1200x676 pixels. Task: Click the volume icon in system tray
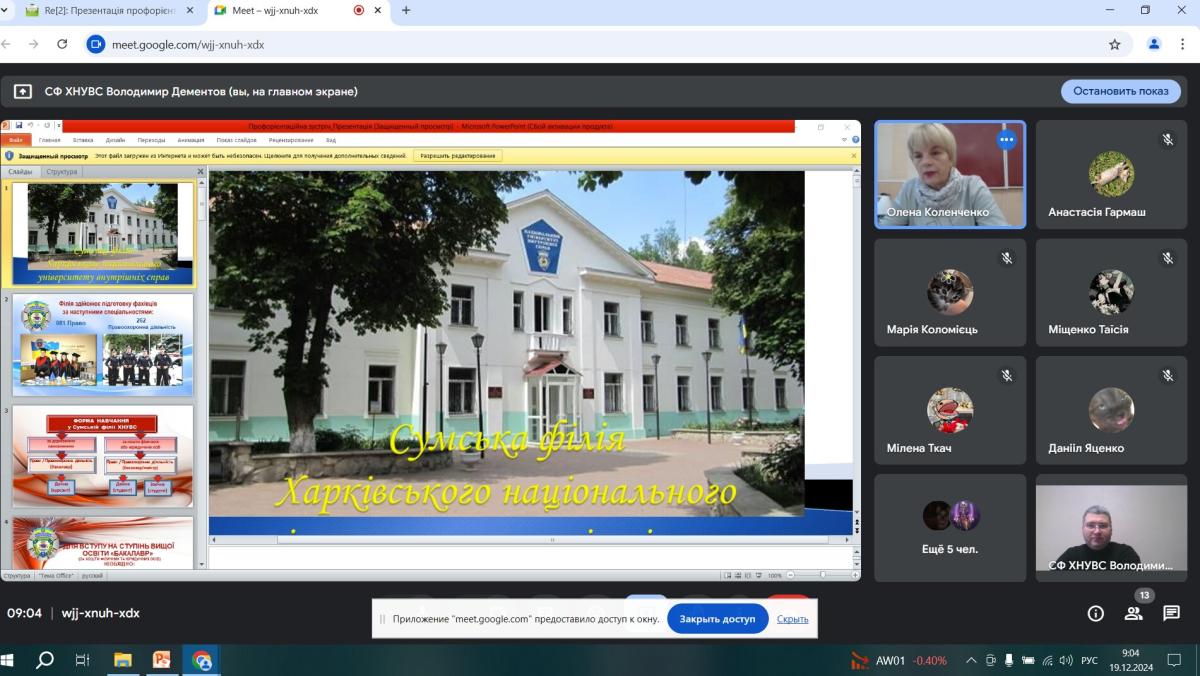[x=1065, y=660]
